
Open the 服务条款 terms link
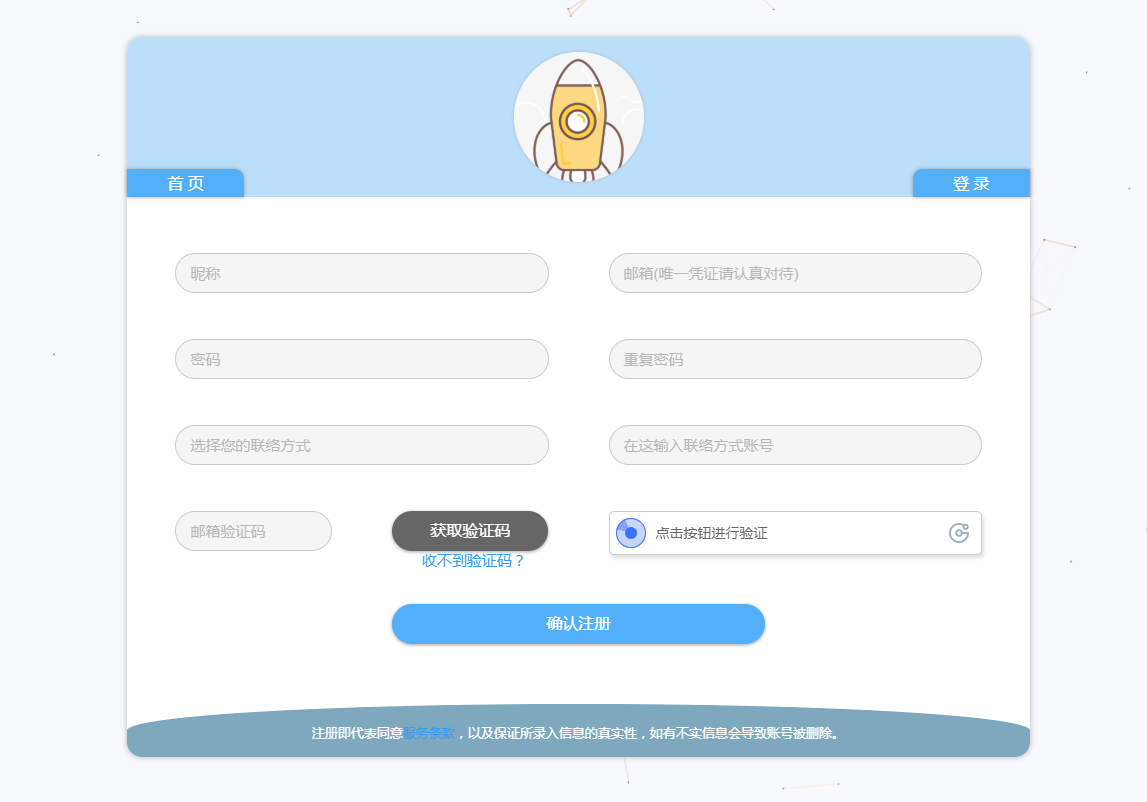[429, 733]
